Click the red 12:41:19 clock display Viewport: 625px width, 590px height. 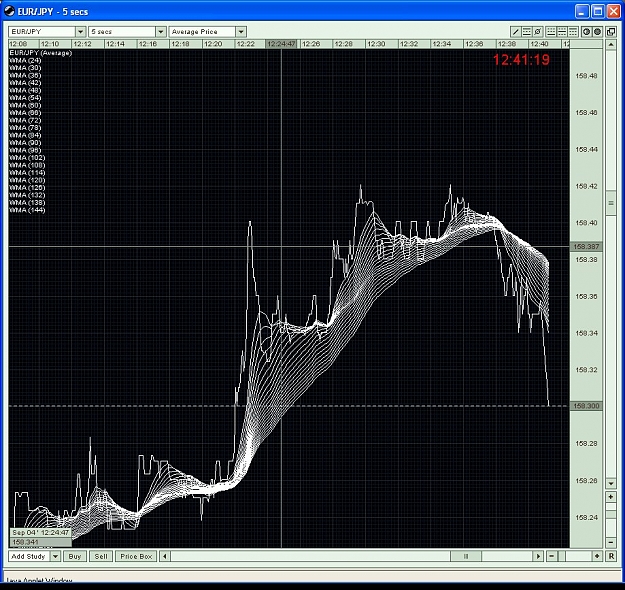point(521,60)
